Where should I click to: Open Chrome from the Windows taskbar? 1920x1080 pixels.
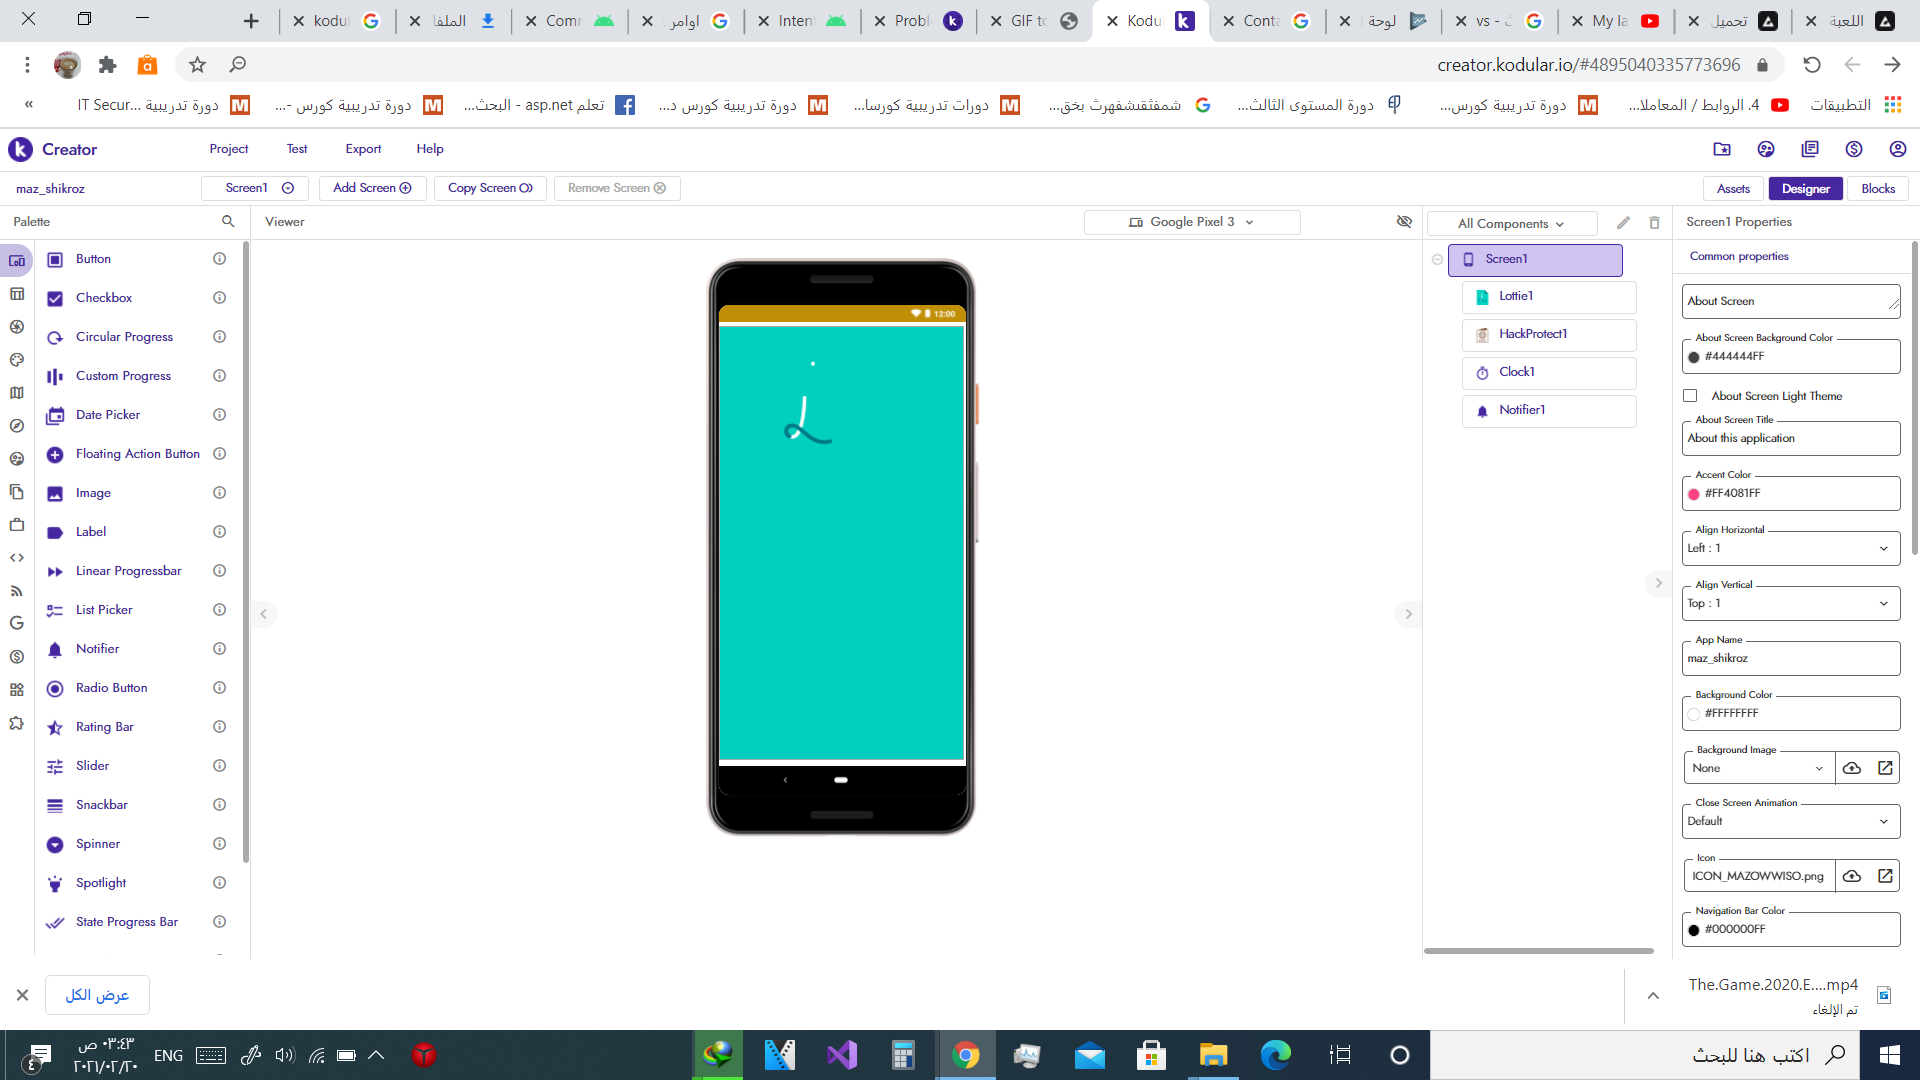click(x=966, y=1055)
